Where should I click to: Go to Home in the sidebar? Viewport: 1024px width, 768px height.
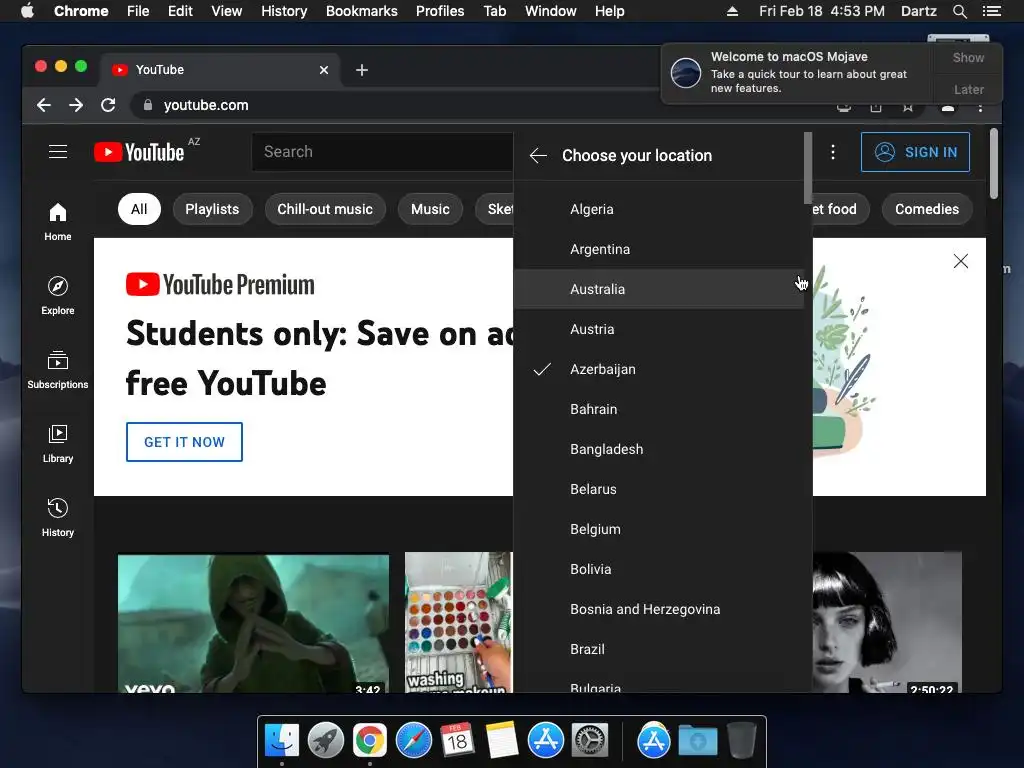pyautogui.click(x=57, y=222)
